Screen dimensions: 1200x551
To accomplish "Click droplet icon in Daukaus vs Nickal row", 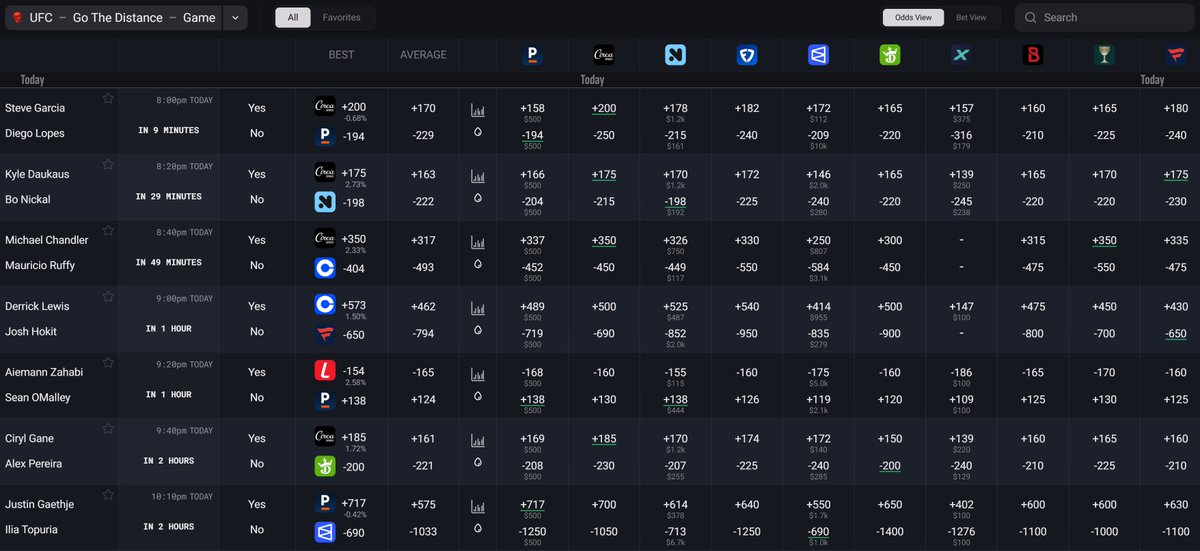I will tap(478, 197).
